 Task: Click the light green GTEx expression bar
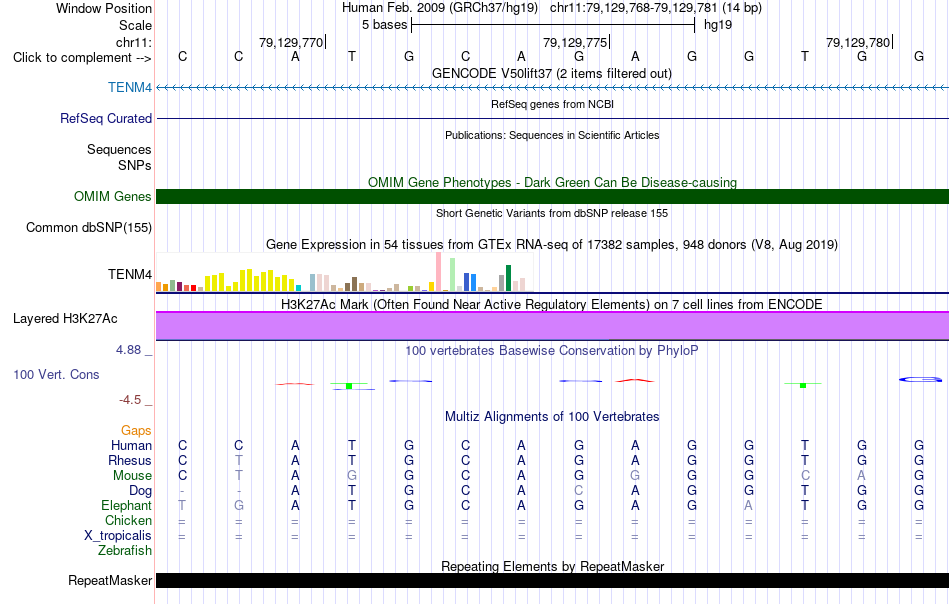(x=452, y=274)
